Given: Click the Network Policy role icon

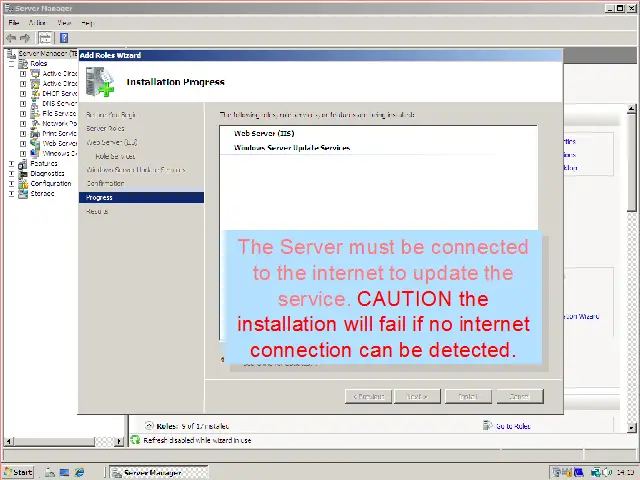Looking at the screenshot, I should 35,123.
